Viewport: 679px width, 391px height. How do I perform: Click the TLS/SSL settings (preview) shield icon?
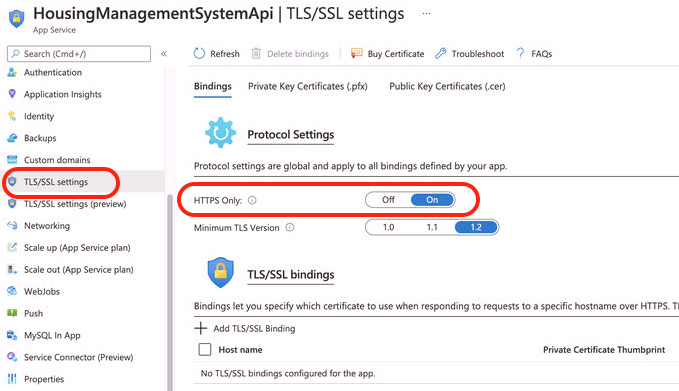[12, 204]
